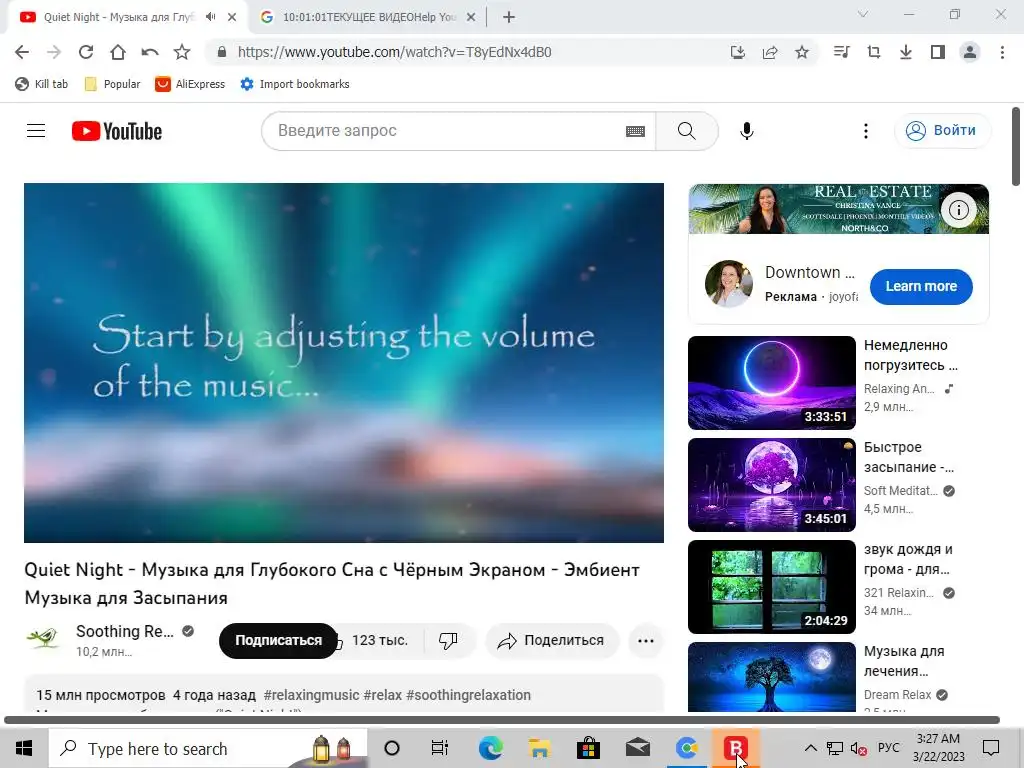
Task: Click the Поделиться share button
Action: 551,641
